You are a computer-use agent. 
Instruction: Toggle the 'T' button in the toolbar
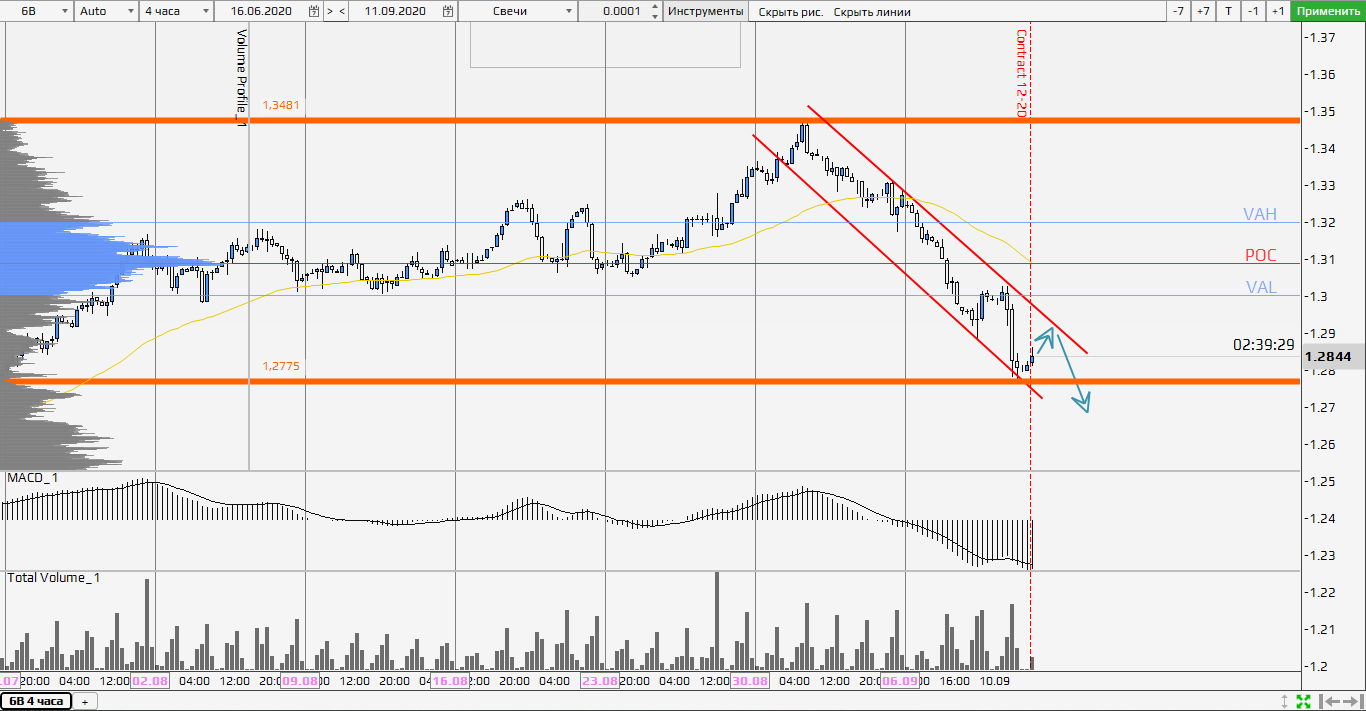(1228, 12)
